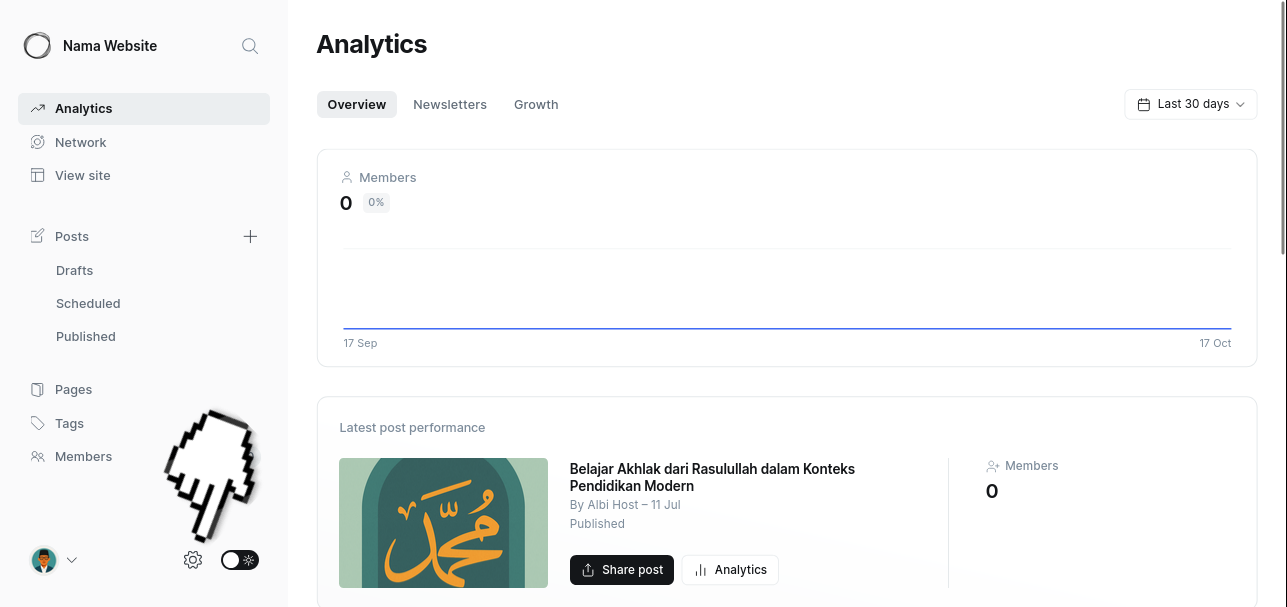The image size is (1287, 607).
Task: Open Pages using its sidebar icon
Action: coord(37,389)
